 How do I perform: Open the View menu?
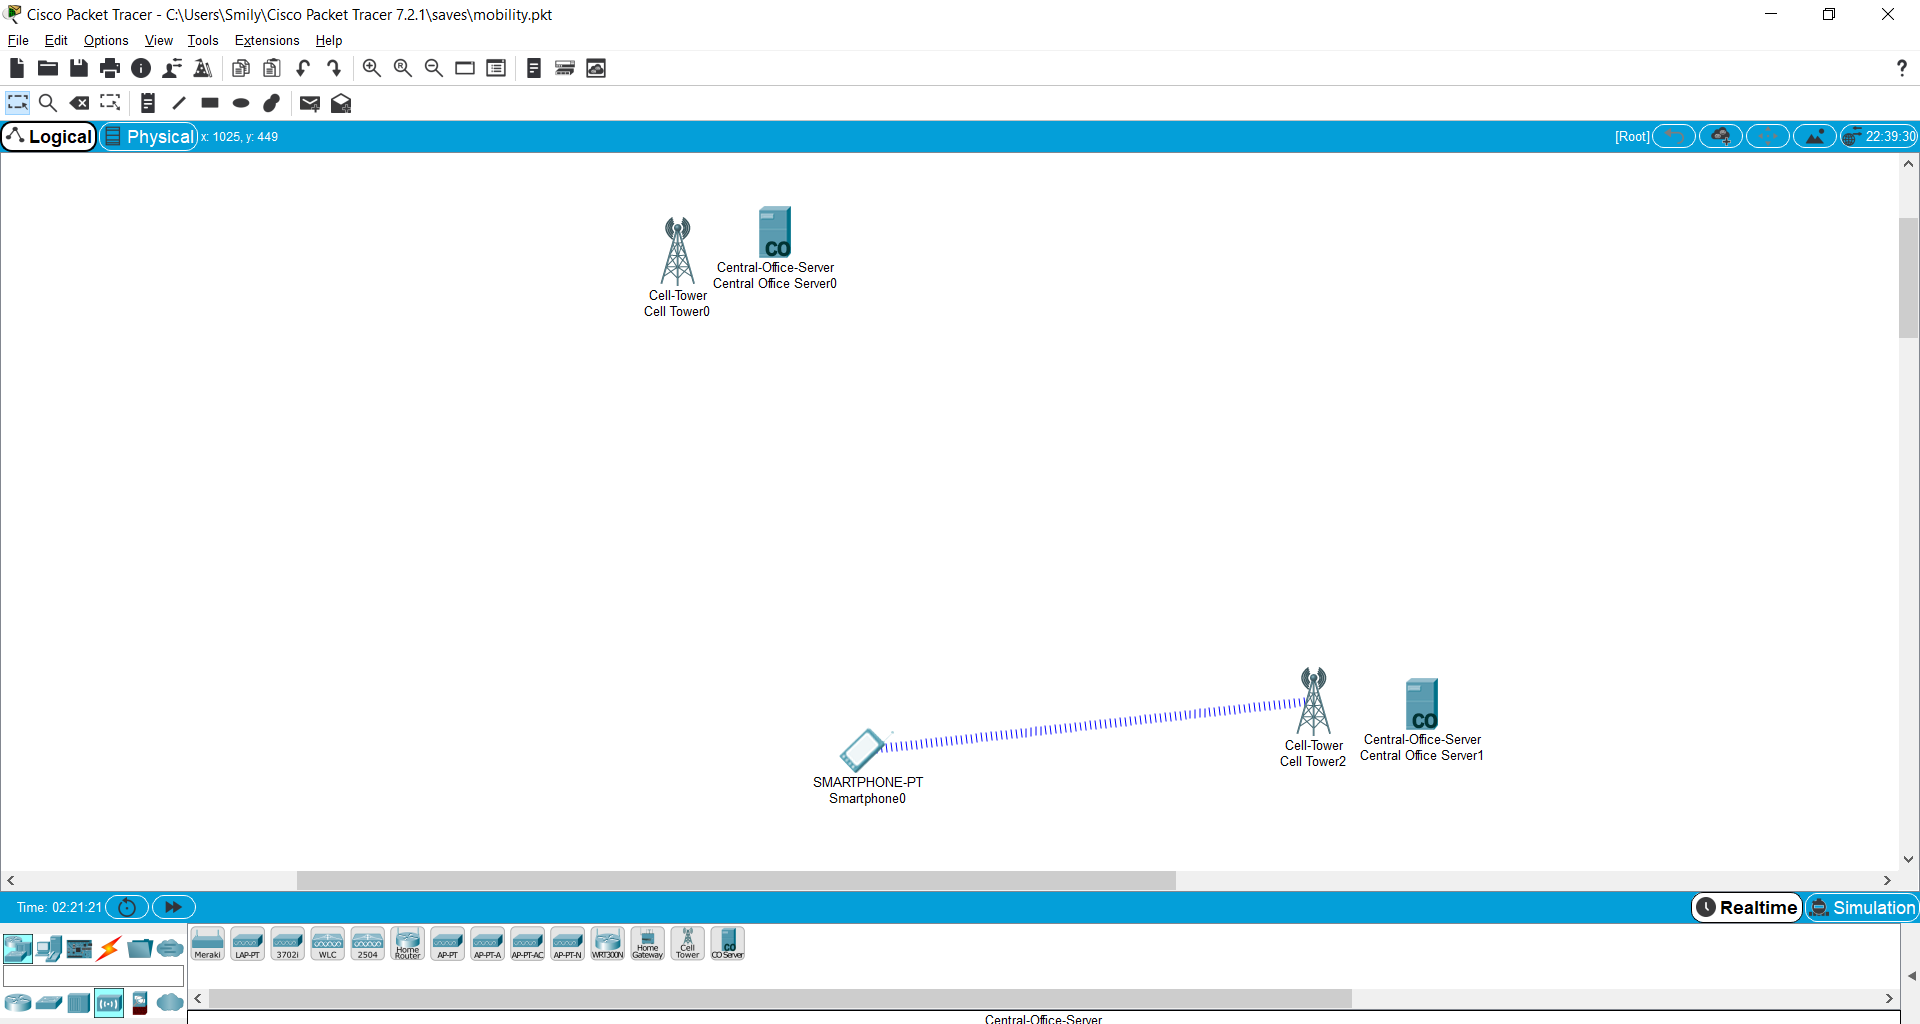(159, 40)
